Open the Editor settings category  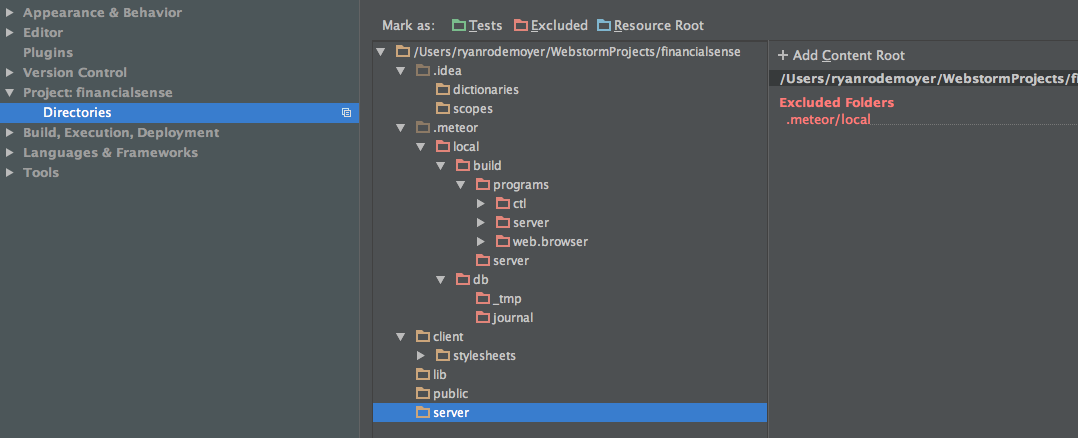click(43, 32)
